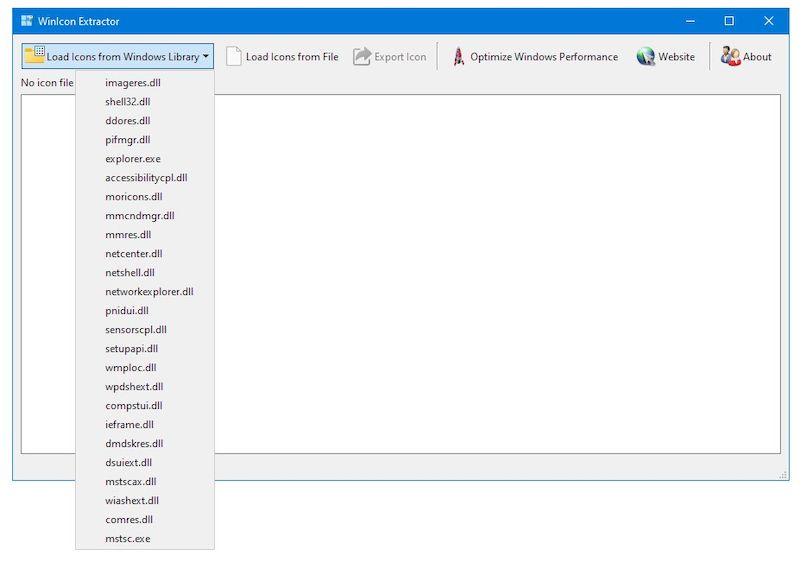Click wiashext.dll entry

click(x=145, y=500)
